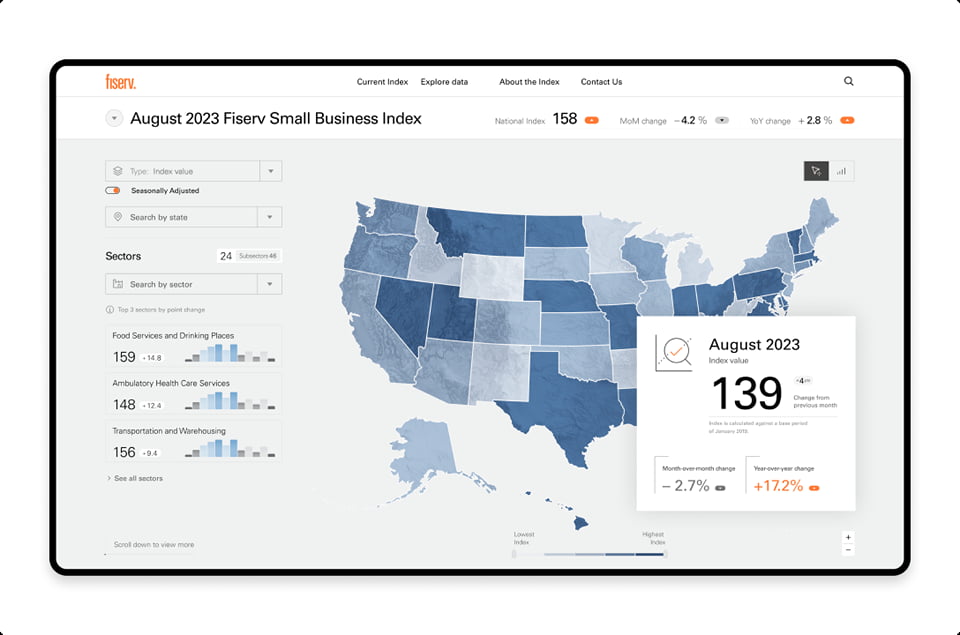Click the MoM change −4.2 % value
960x635 pixels.
point(691,121)
